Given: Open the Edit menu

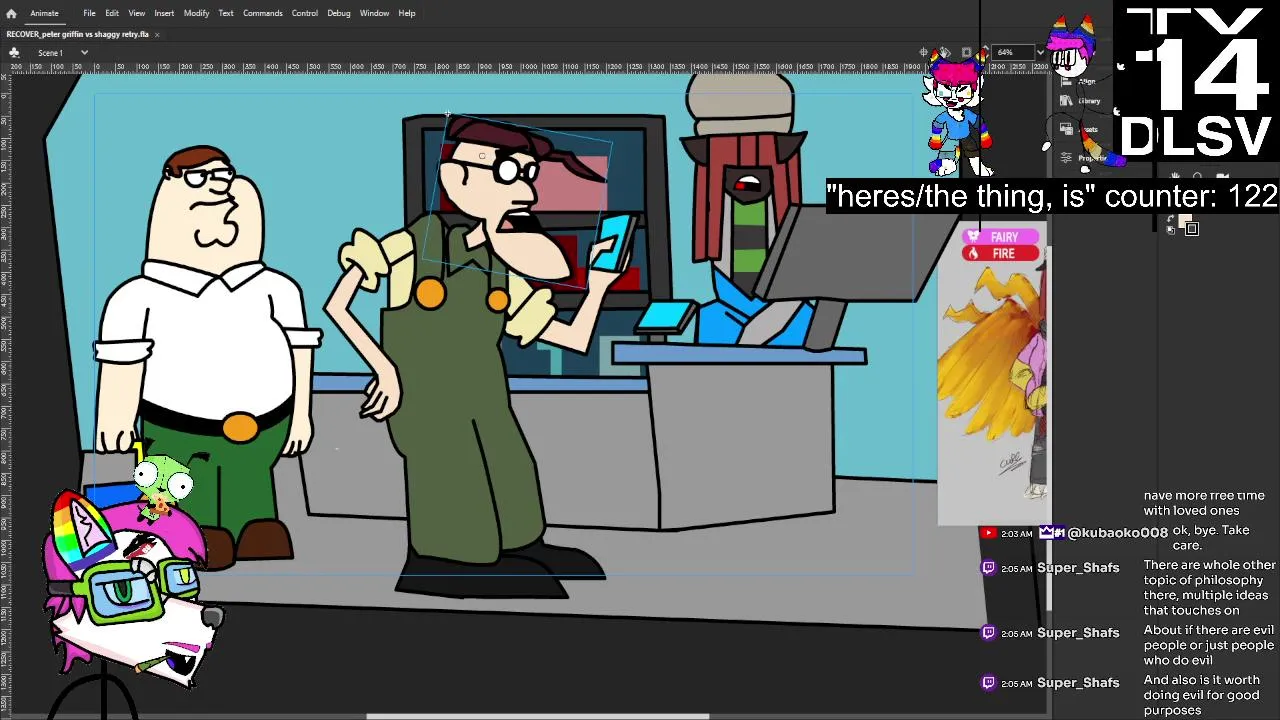Looking at the screenshot, I should pyautogui.click(x=112, y=13).
